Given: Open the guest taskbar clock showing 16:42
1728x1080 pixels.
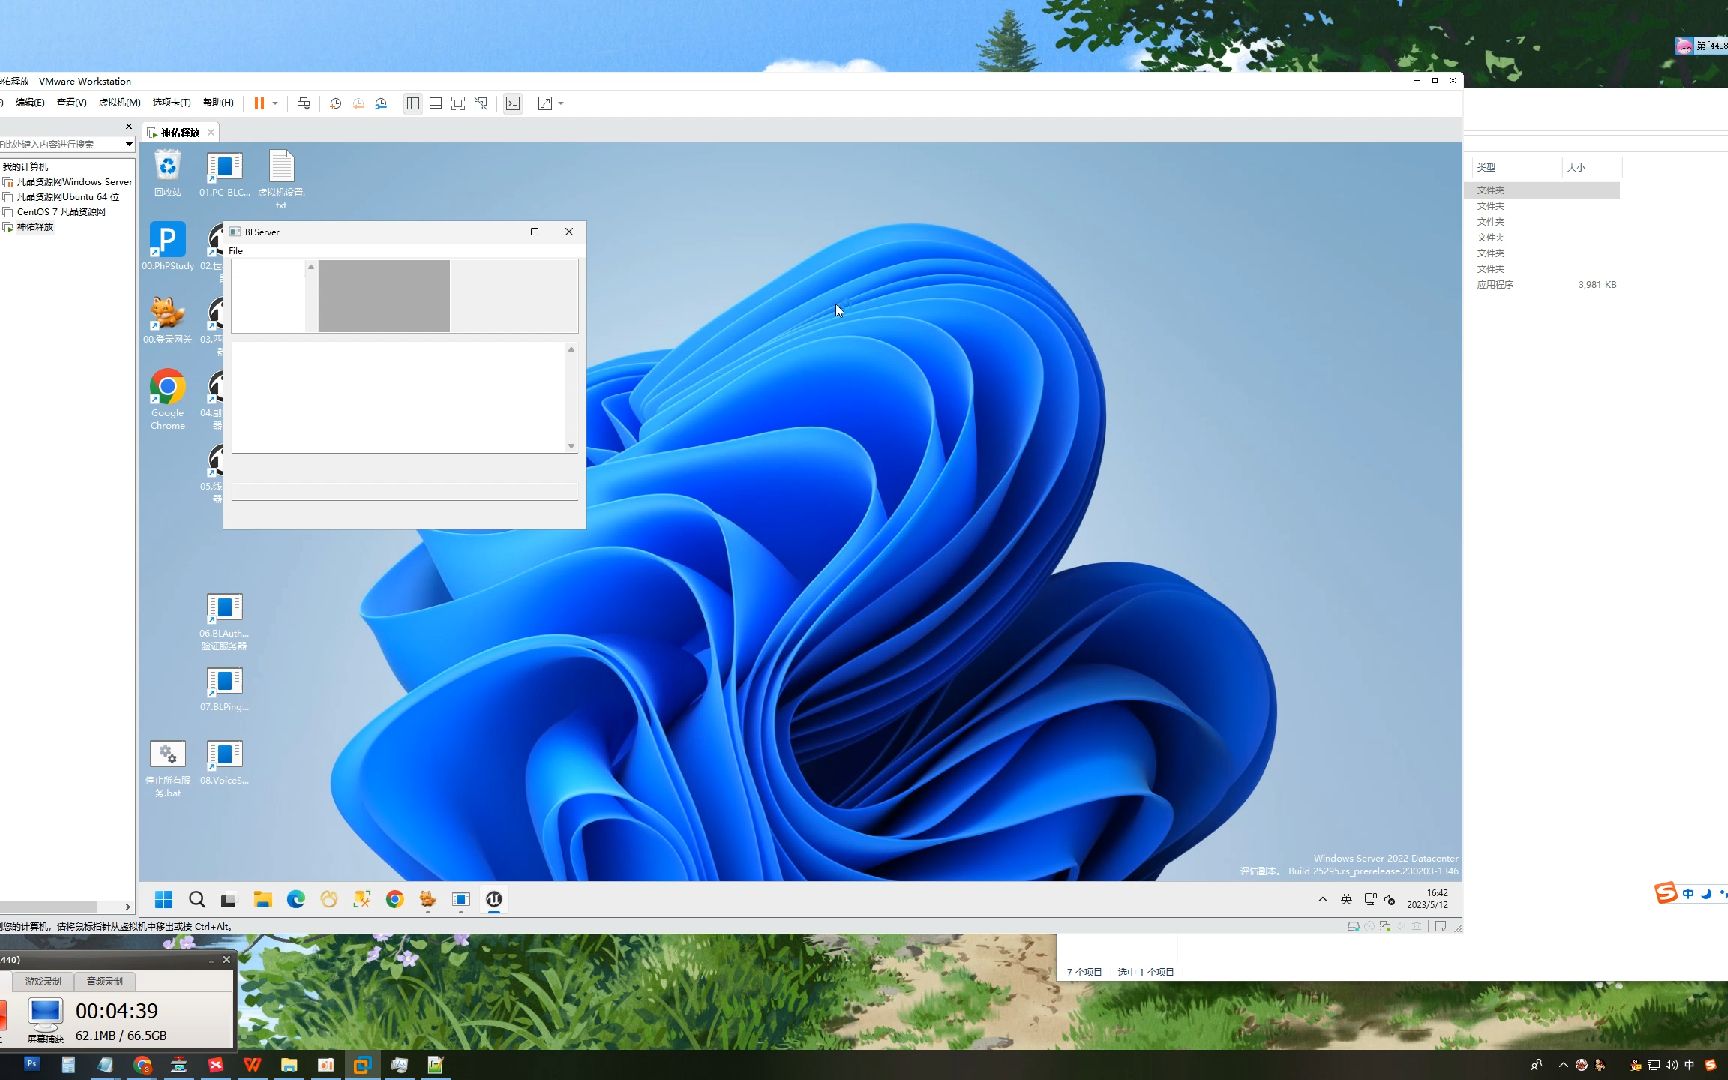Looking at the screenshot, I should pos(1428,899).
